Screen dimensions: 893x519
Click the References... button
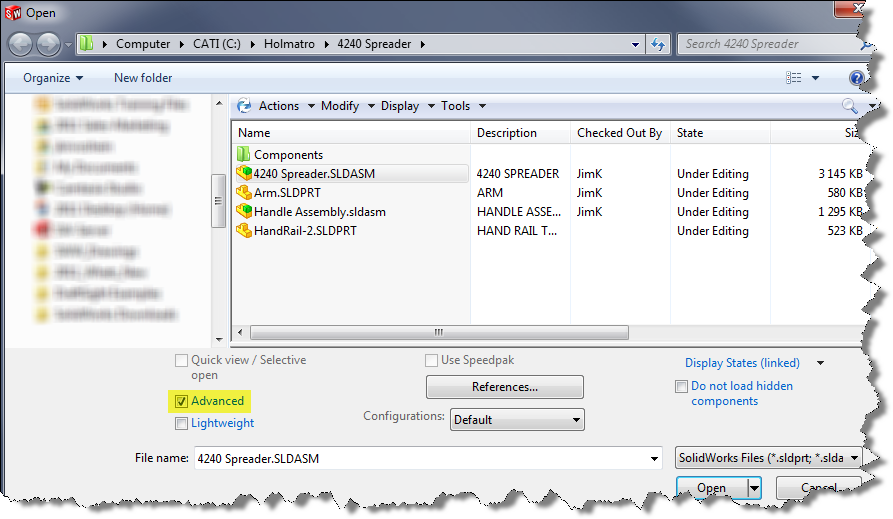[x=504, y=387]
